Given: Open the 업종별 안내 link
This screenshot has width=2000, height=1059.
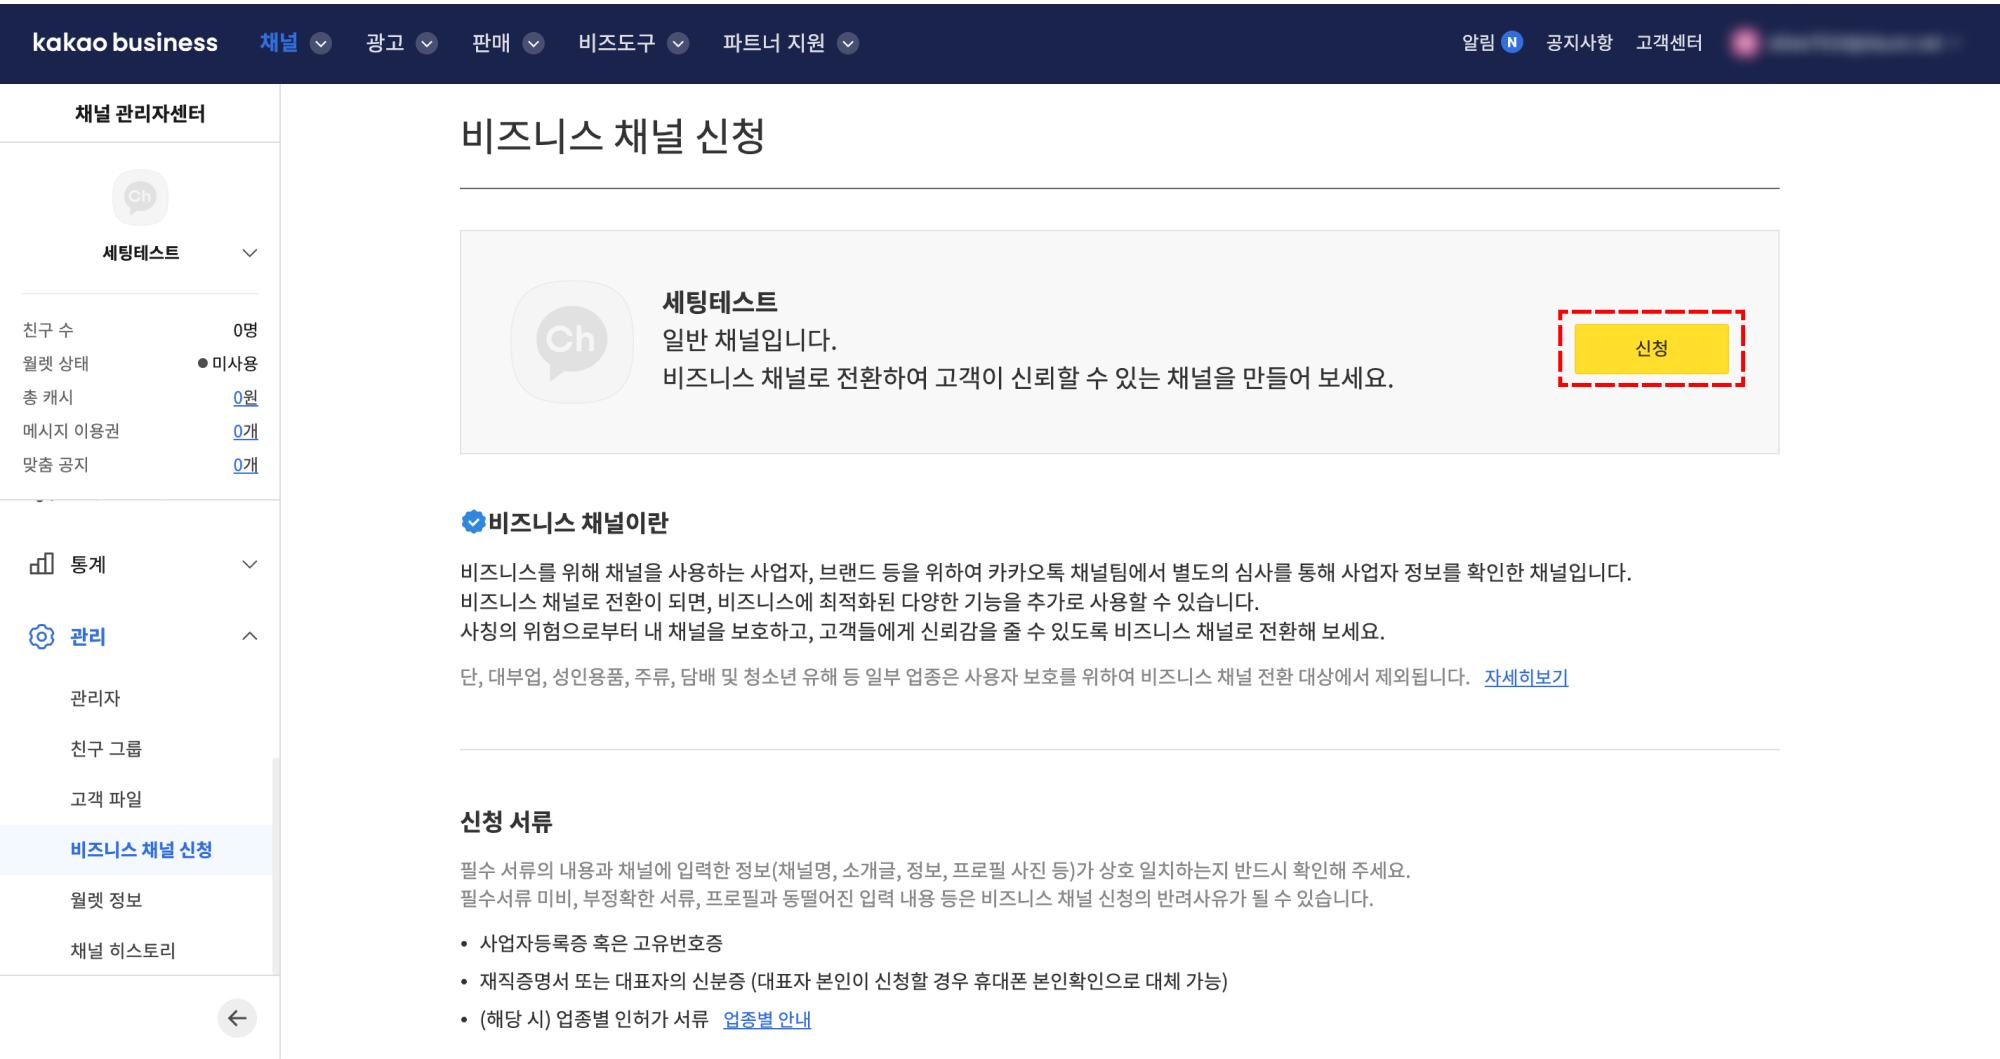Looking at the screenshot, I should pyautogui.click(x=766, y=1019).
